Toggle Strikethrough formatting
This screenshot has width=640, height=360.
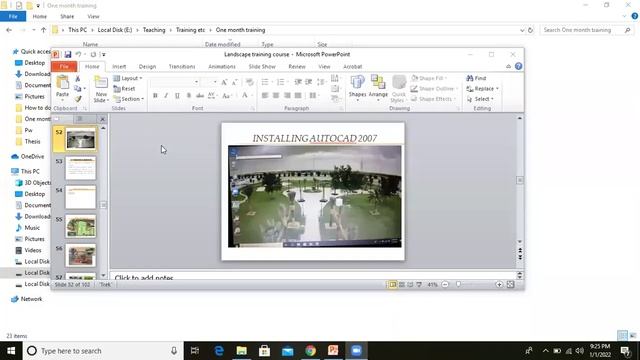pos(200,96)
